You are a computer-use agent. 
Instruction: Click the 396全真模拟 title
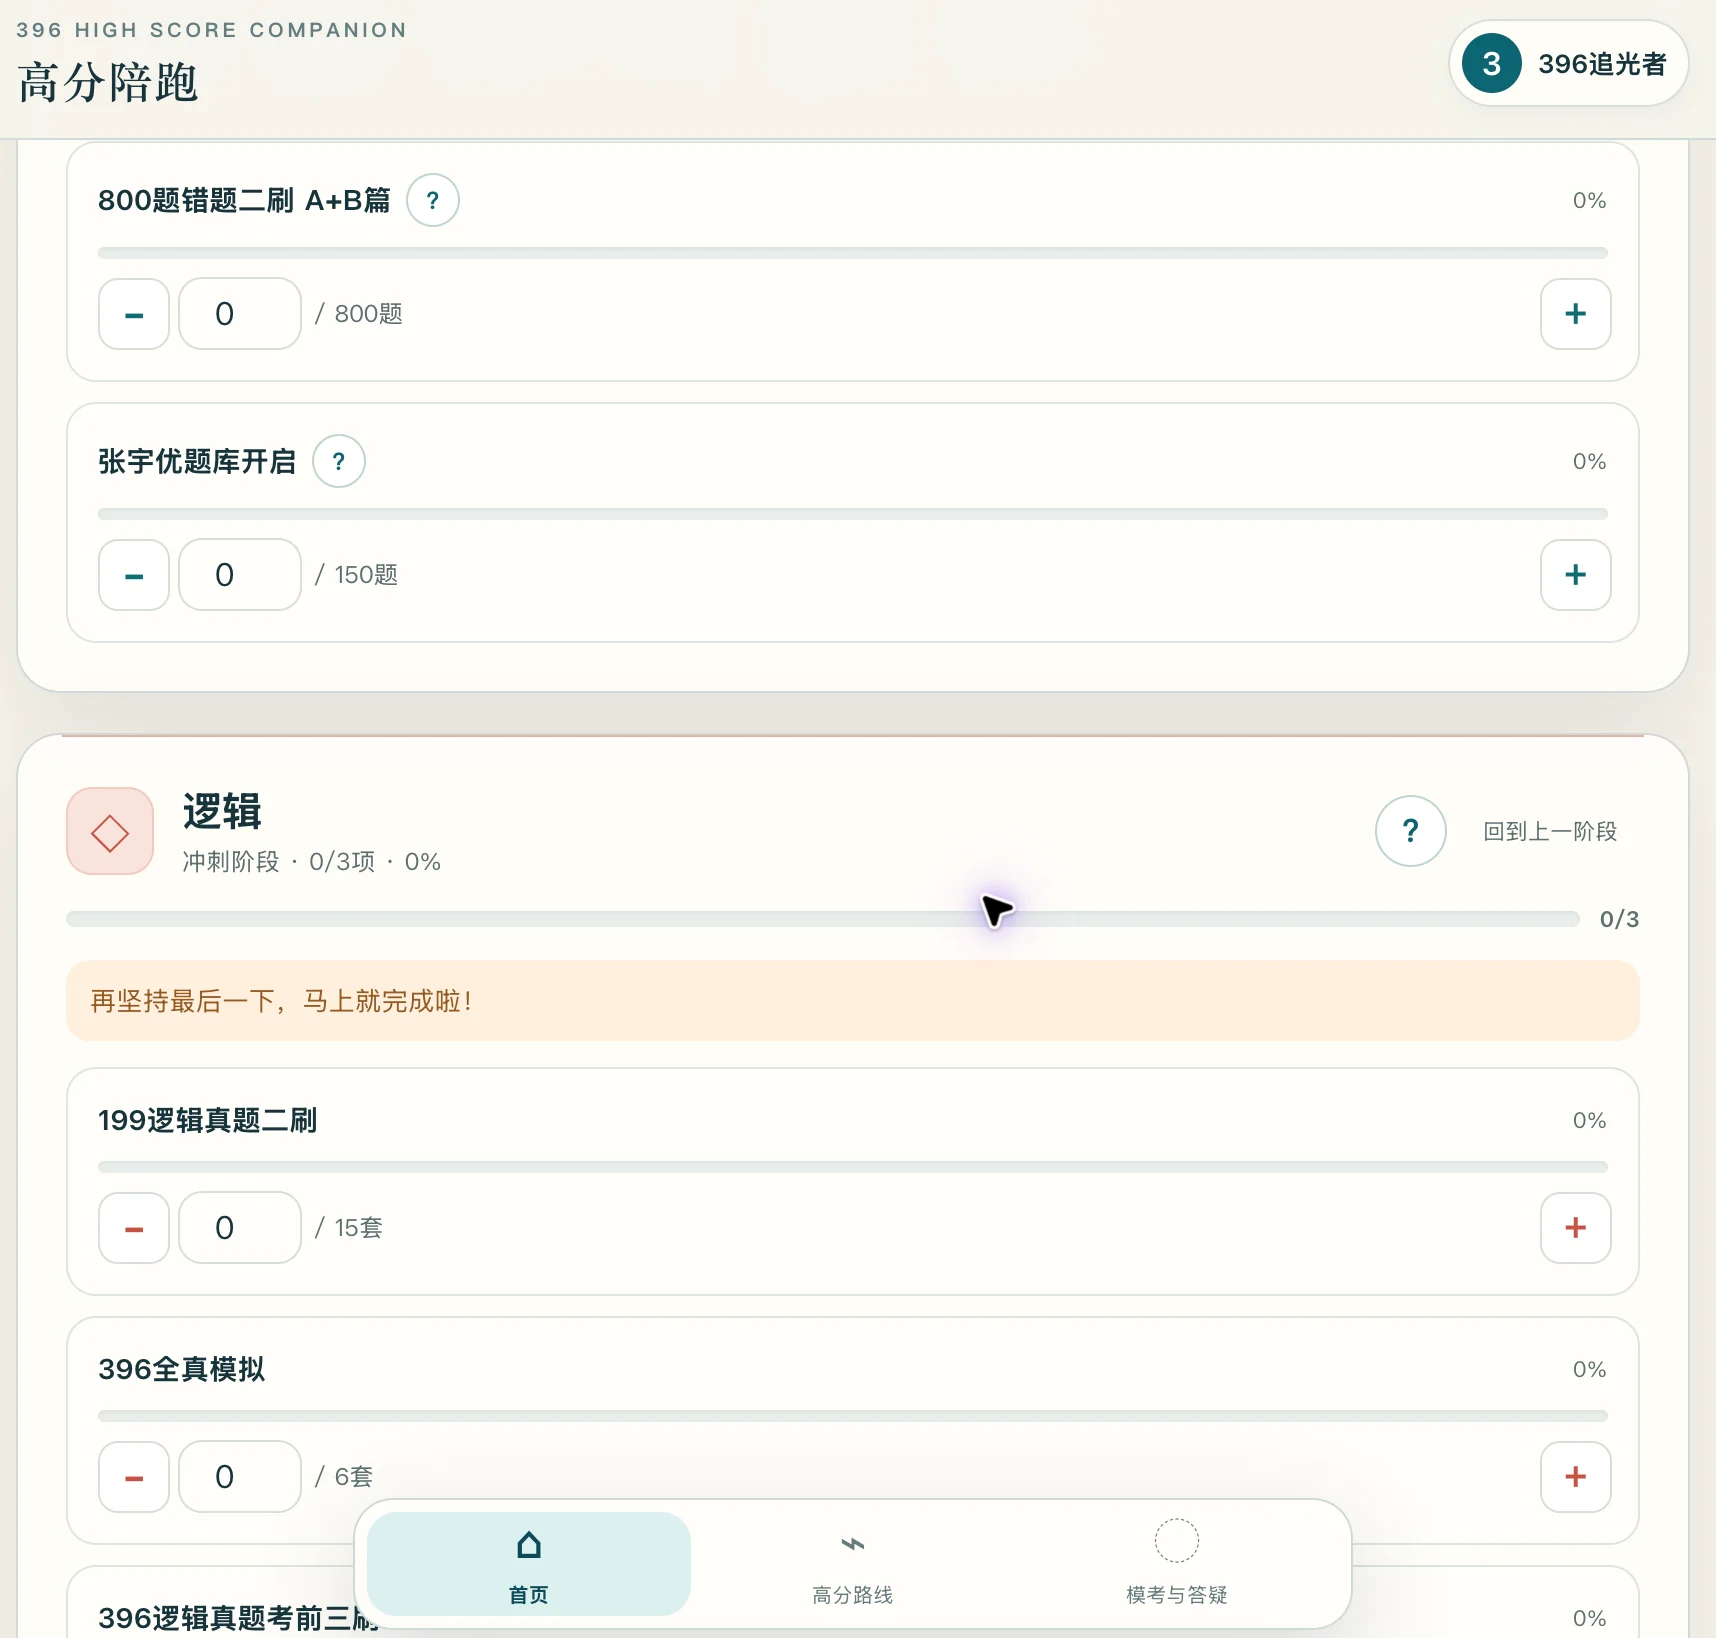[182, 1369]
